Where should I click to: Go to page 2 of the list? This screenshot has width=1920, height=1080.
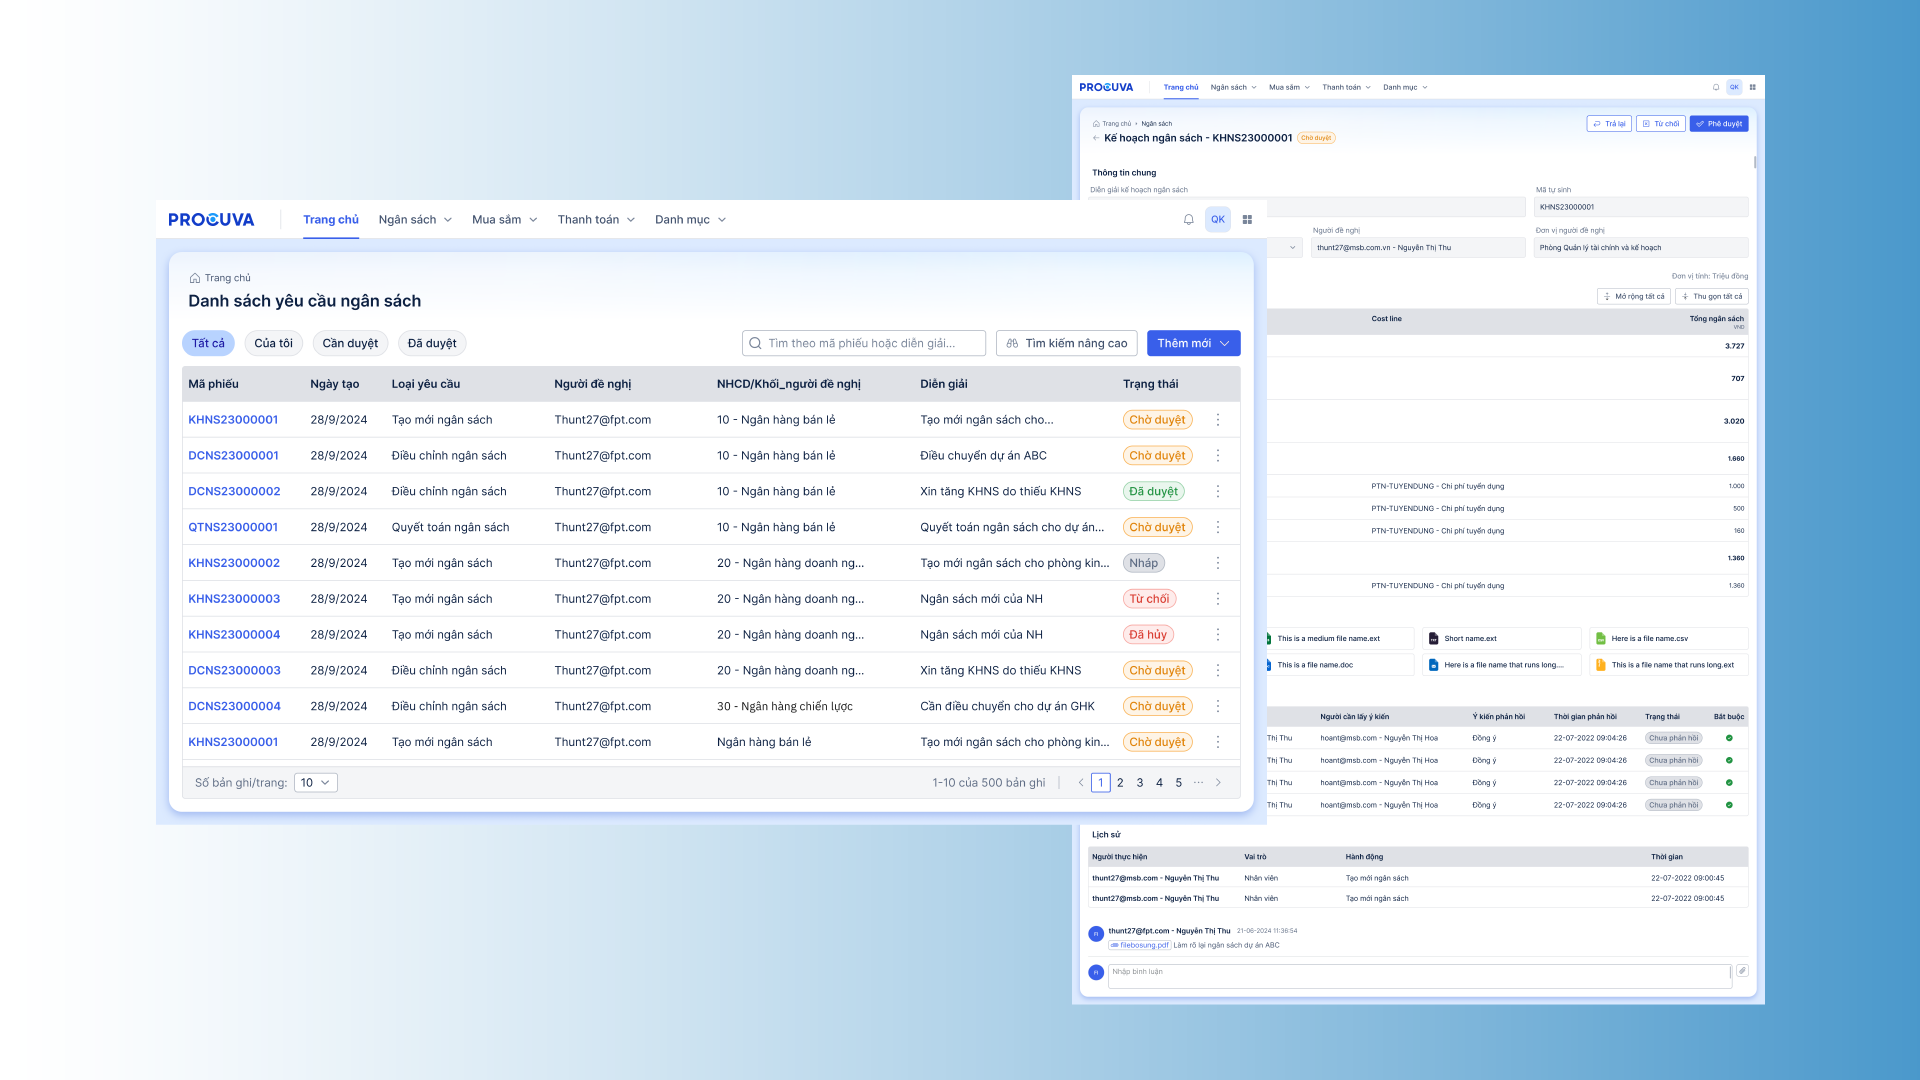(x=1120, y=783)
